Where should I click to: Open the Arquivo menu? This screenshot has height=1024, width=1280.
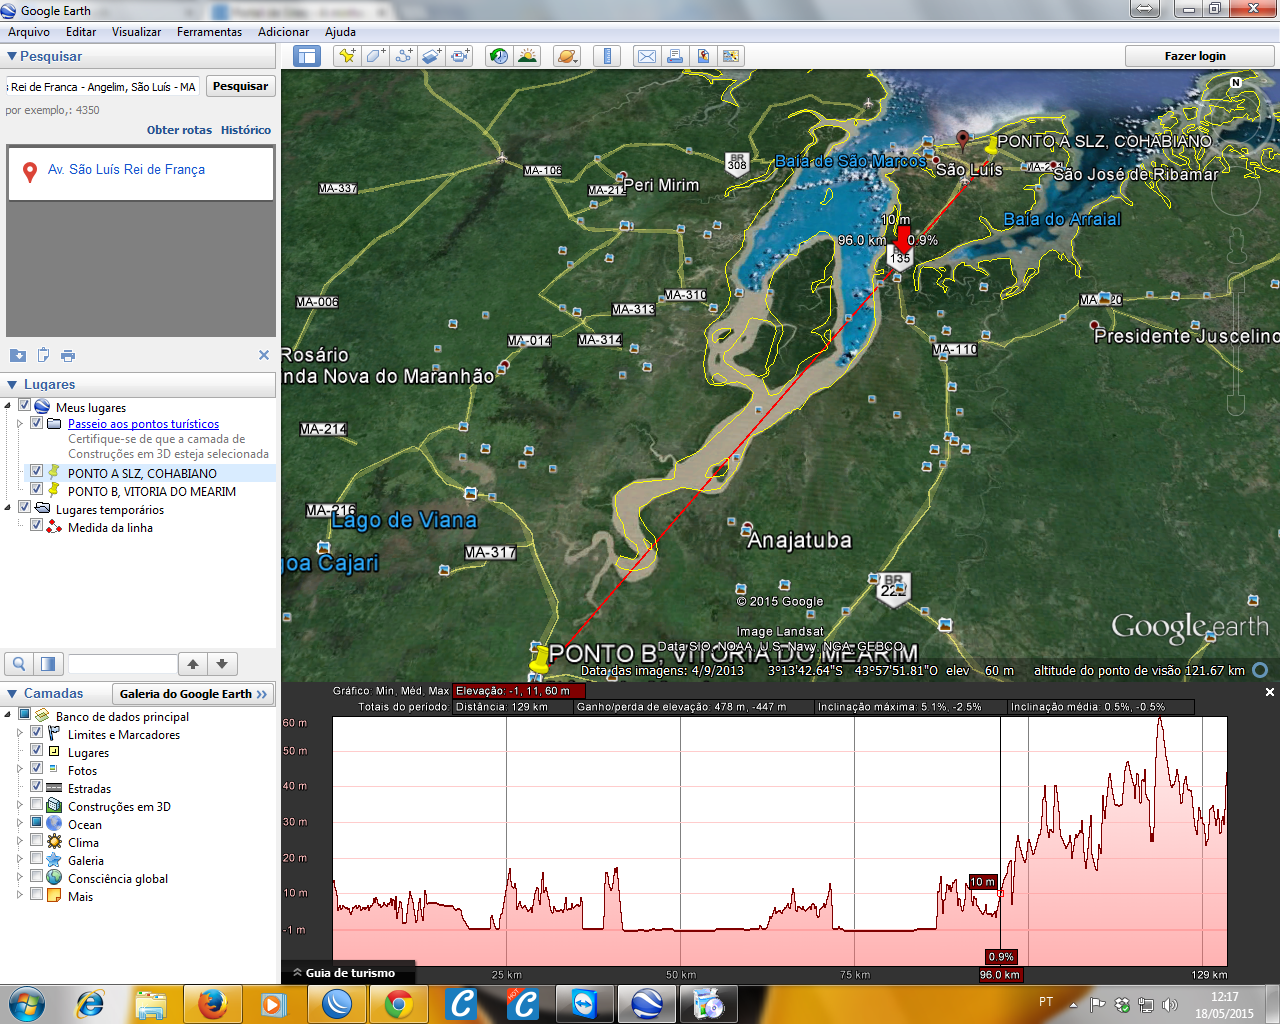[x=29, y=32]
